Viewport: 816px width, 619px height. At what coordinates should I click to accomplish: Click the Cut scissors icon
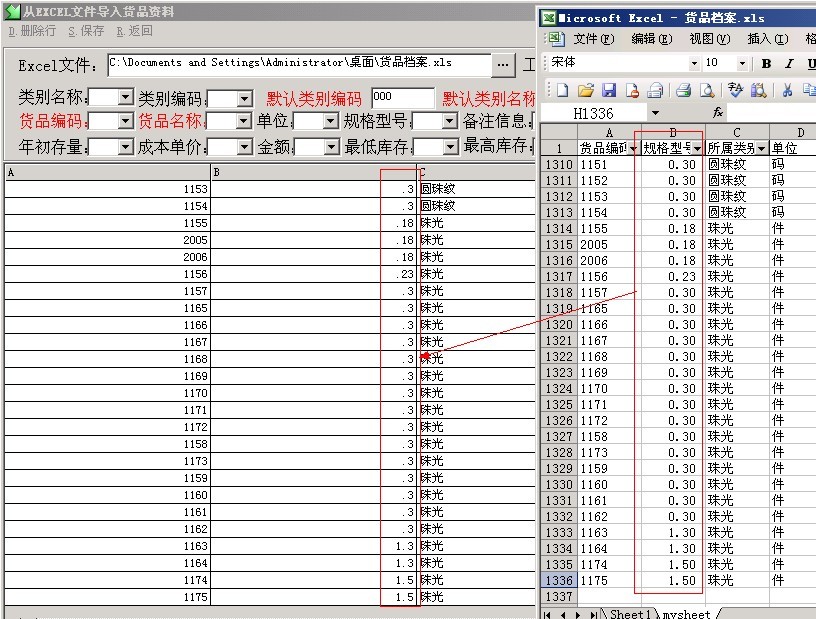[787, 91]
